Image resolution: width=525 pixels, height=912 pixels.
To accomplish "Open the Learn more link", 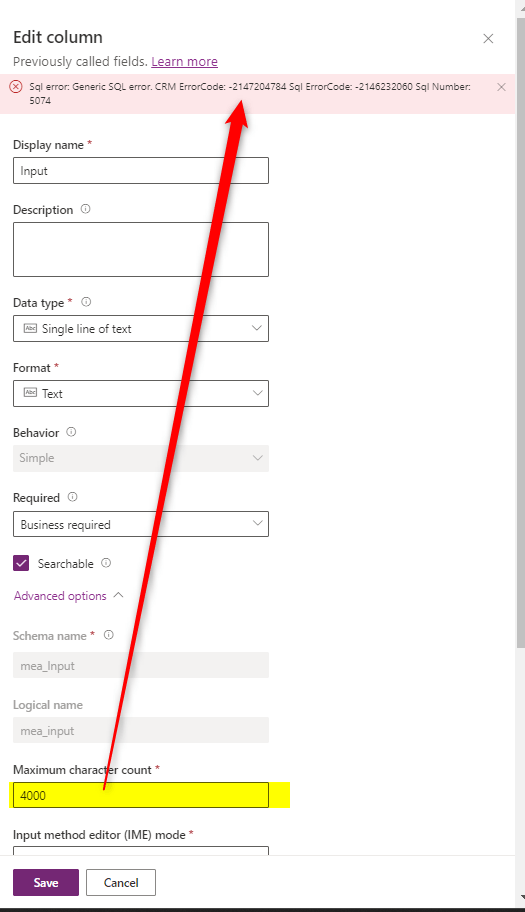I will pos(184,62).
